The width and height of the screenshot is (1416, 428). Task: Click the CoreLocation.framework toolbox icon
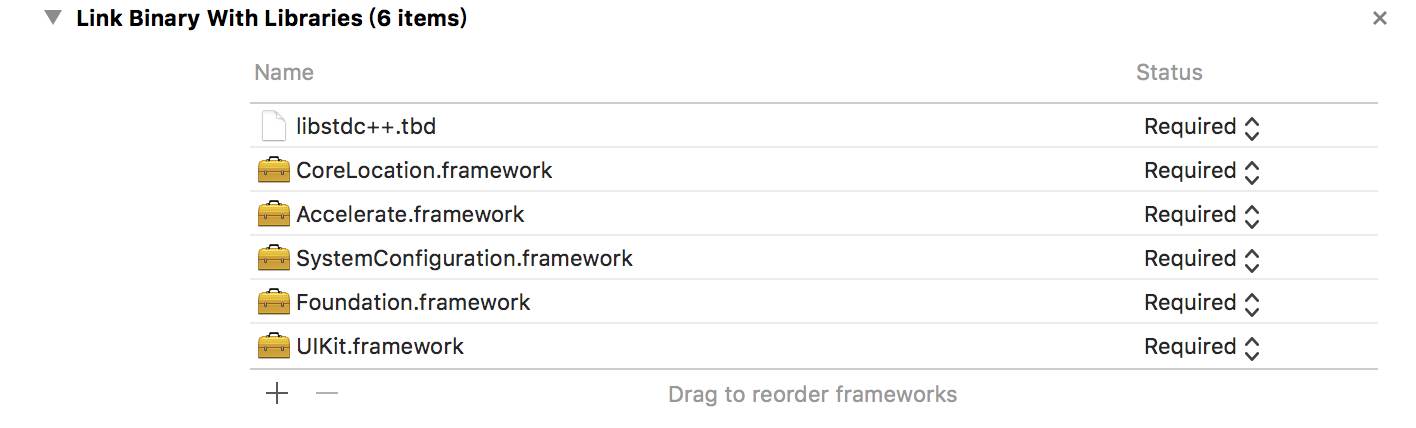point(273,171)
